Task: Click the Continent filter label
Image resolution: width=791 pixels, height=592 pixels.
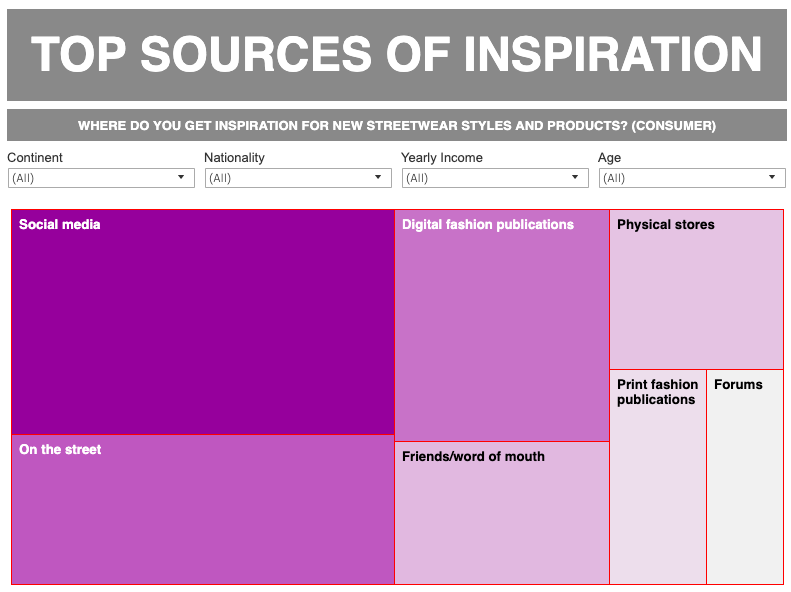Action: tap(35, 157)
